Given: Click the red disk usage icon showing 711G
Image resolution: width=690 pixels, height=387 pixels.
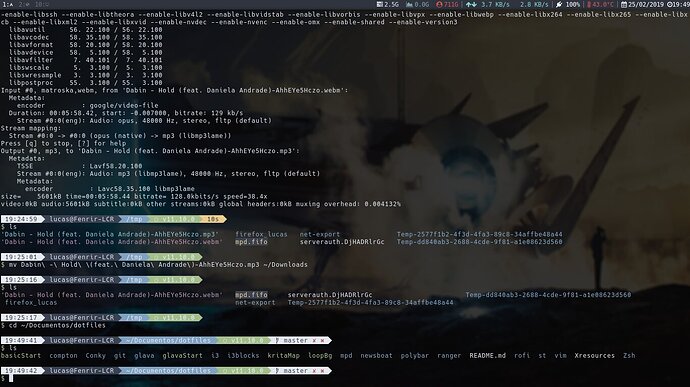Looking at the screenshot, I should 439,4.
